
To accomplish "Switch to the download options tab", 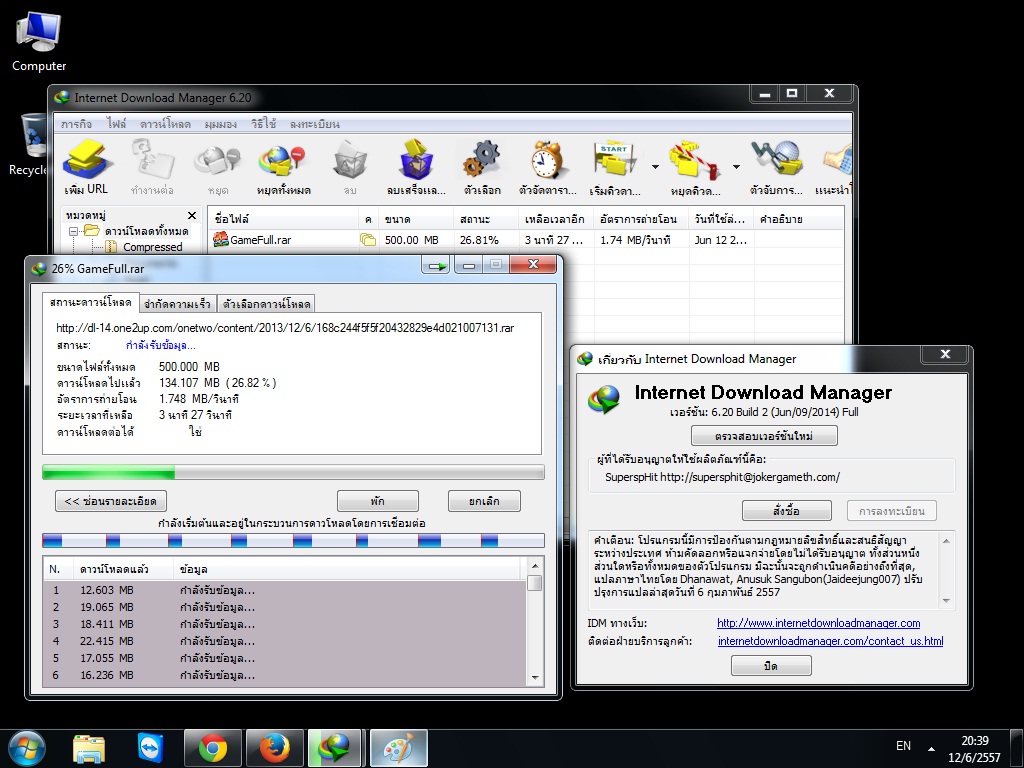I will pos(266,304).
